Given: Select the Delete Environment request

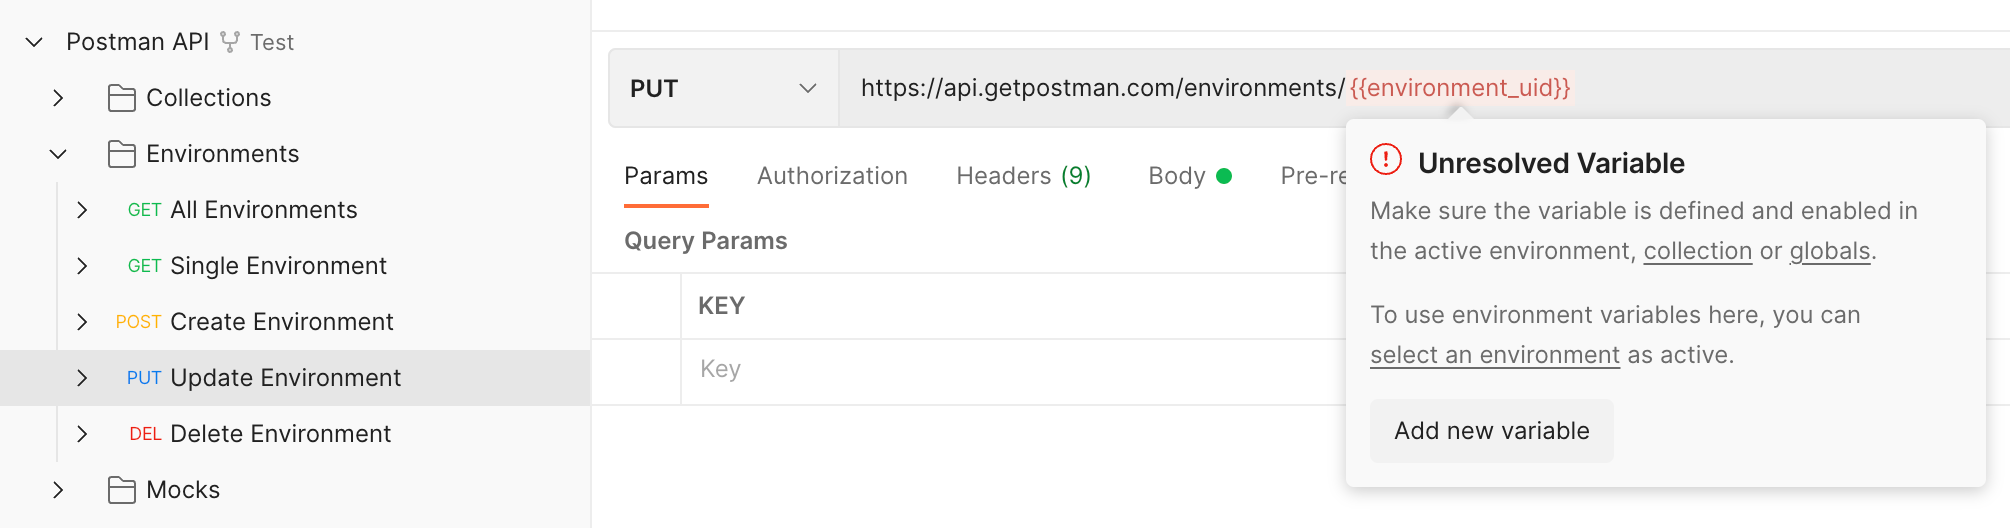Looking at the screenshot, I should 280,434.
